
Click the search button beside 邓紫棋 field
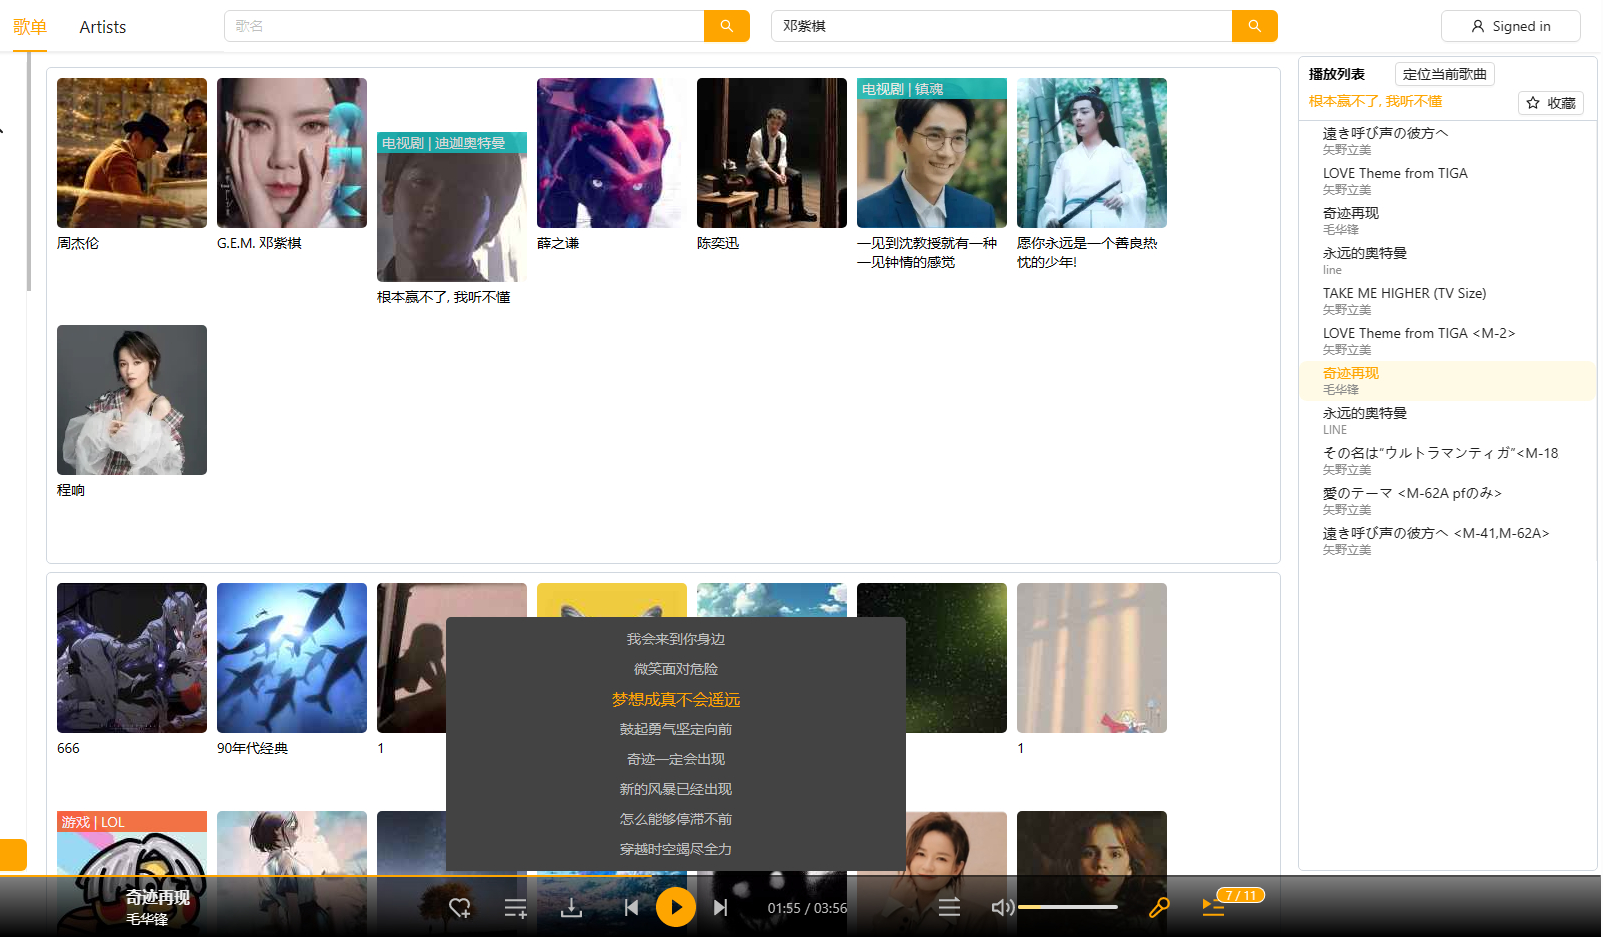[x=1254, y=26]
